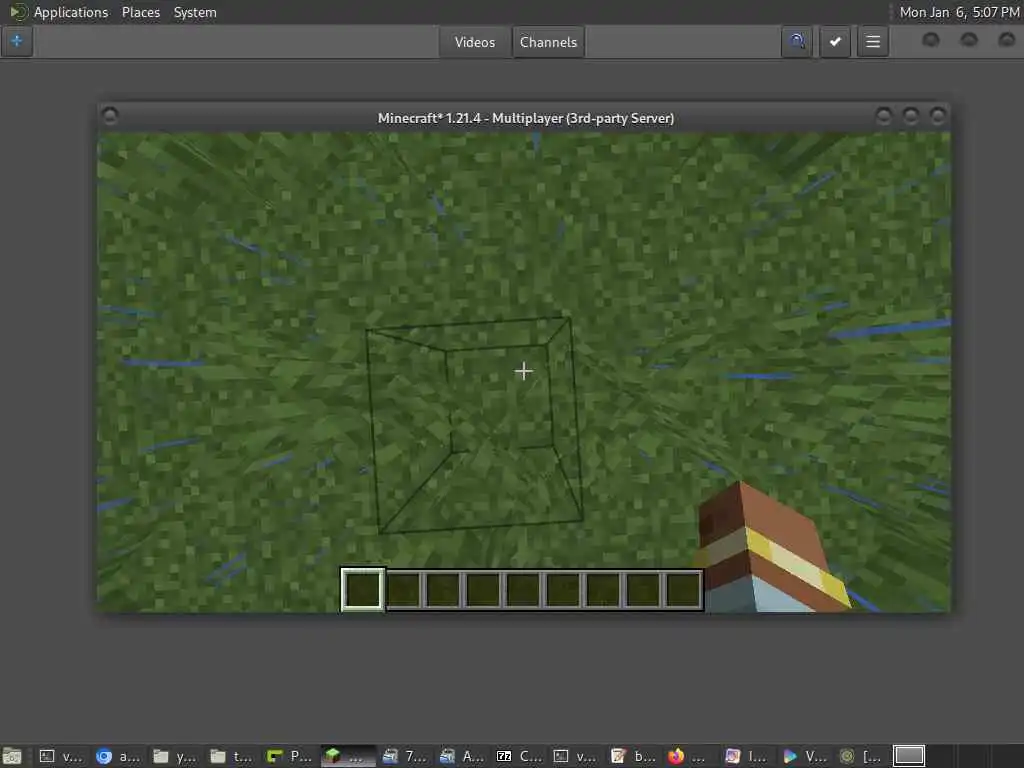The image size is (1024, 768).
Task: Open the System menu
Action: (195, 12)
